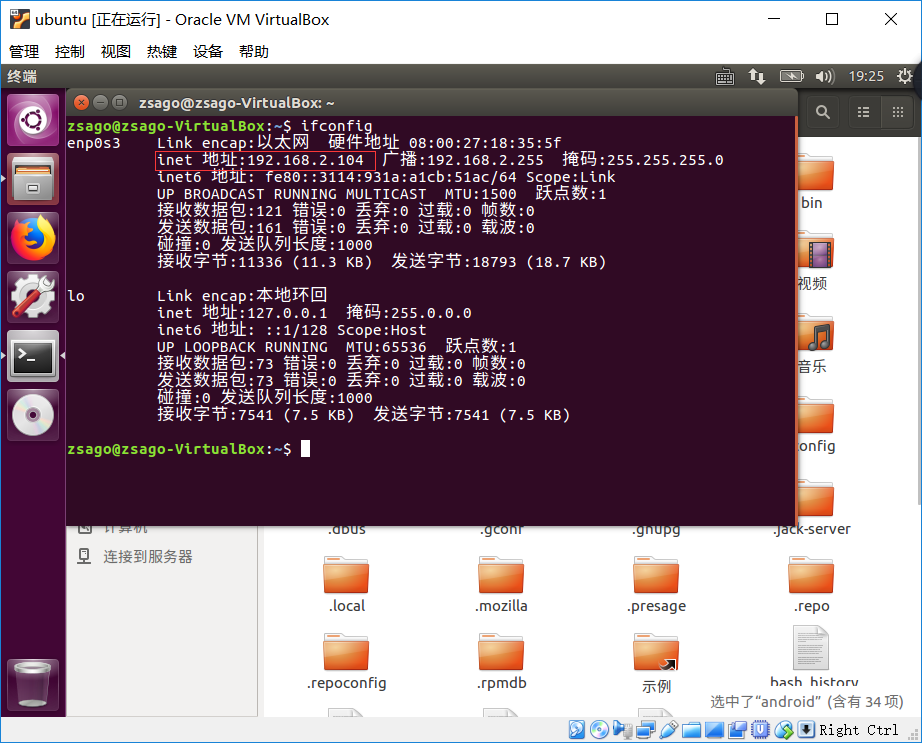Open the sound volume indicator
Image resolution: width=922 pixels, height=743 pixels.
tap(824, 76)
